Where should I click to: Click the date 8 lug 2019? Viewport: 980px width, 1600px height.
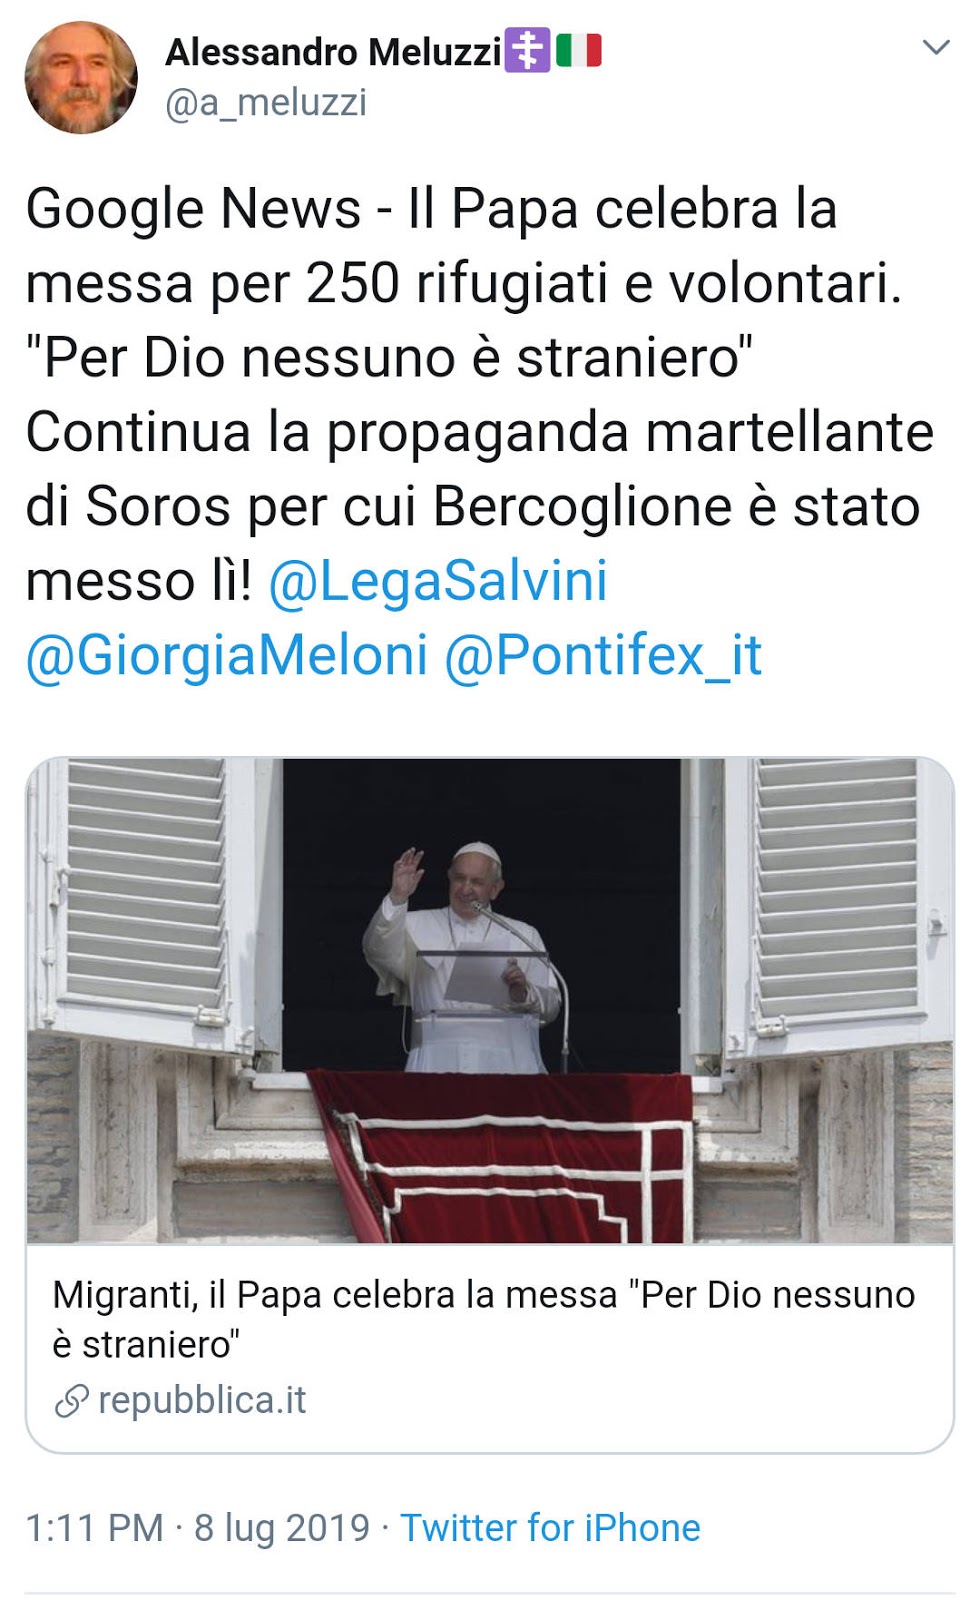[x=282, y=1528]
